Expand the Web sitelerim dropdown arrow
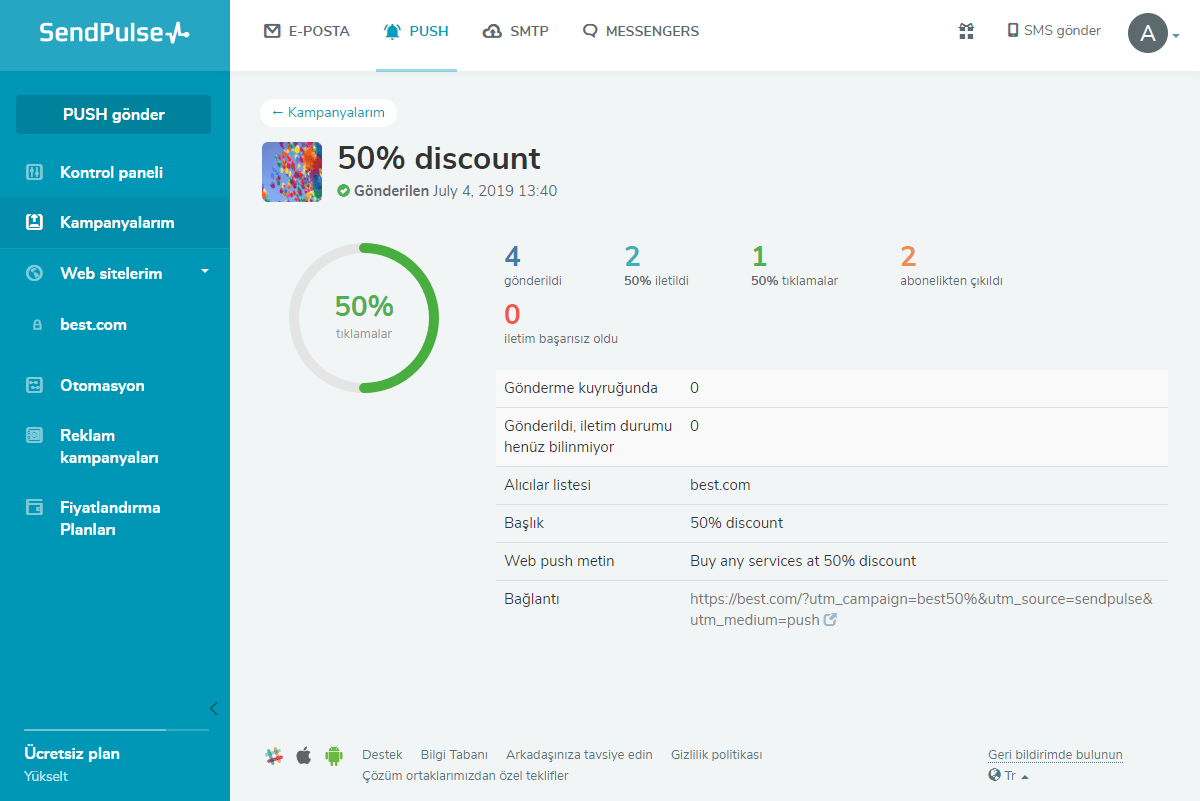This screenshot has width=1200, height=801. click(205, 271)
